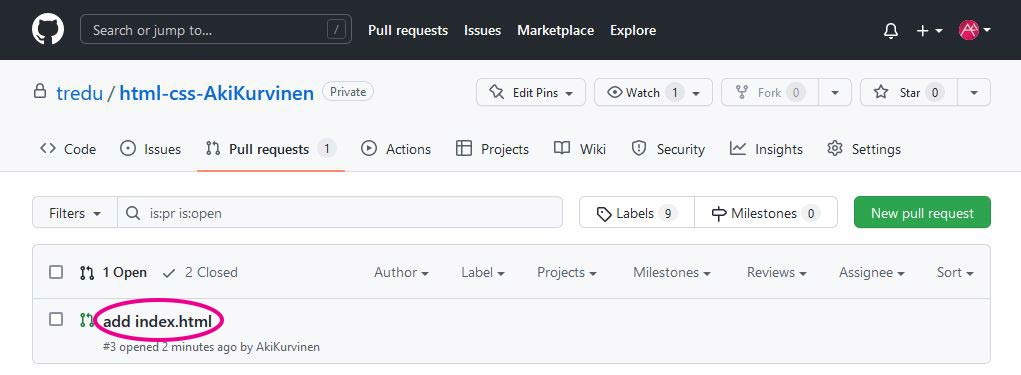The image size is (1021, 375).
Task: Focus the Search or jump to field
Action: pos(216,30)
